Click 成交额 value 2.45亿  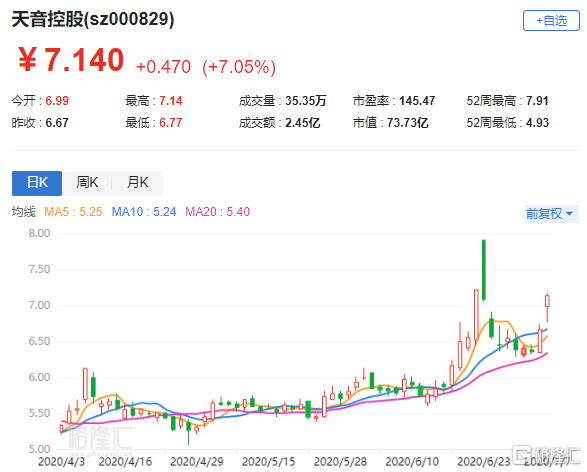[303, 123]
